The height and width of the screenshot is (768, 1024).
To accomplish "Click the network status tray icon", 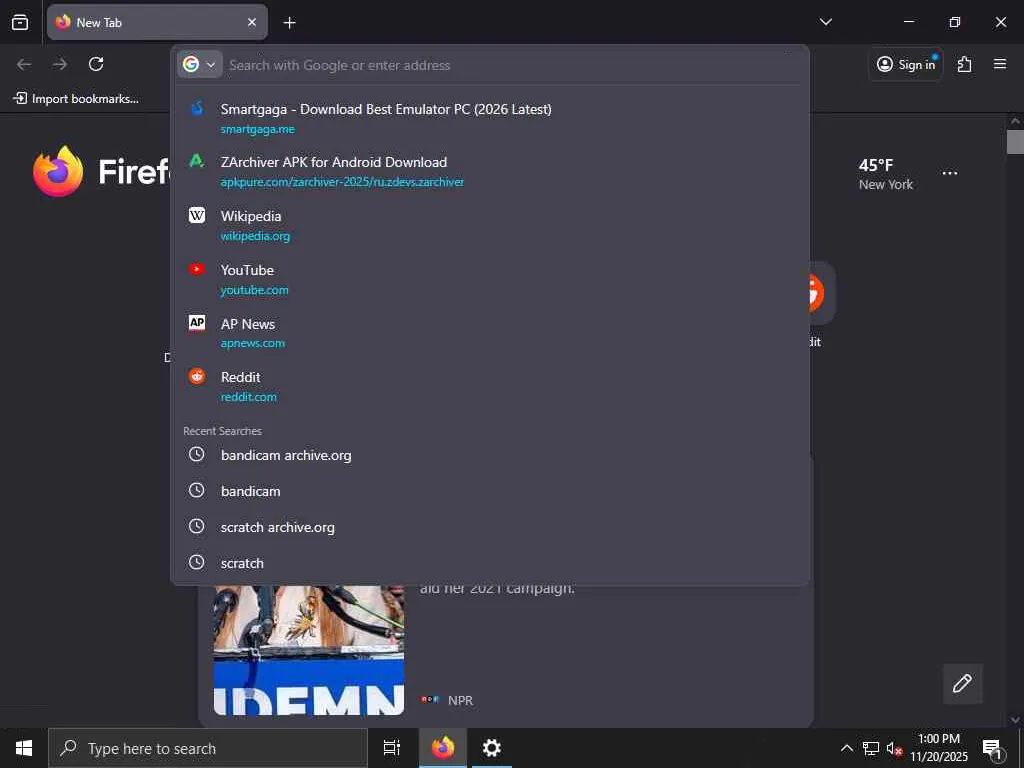I will coord(871,748).
